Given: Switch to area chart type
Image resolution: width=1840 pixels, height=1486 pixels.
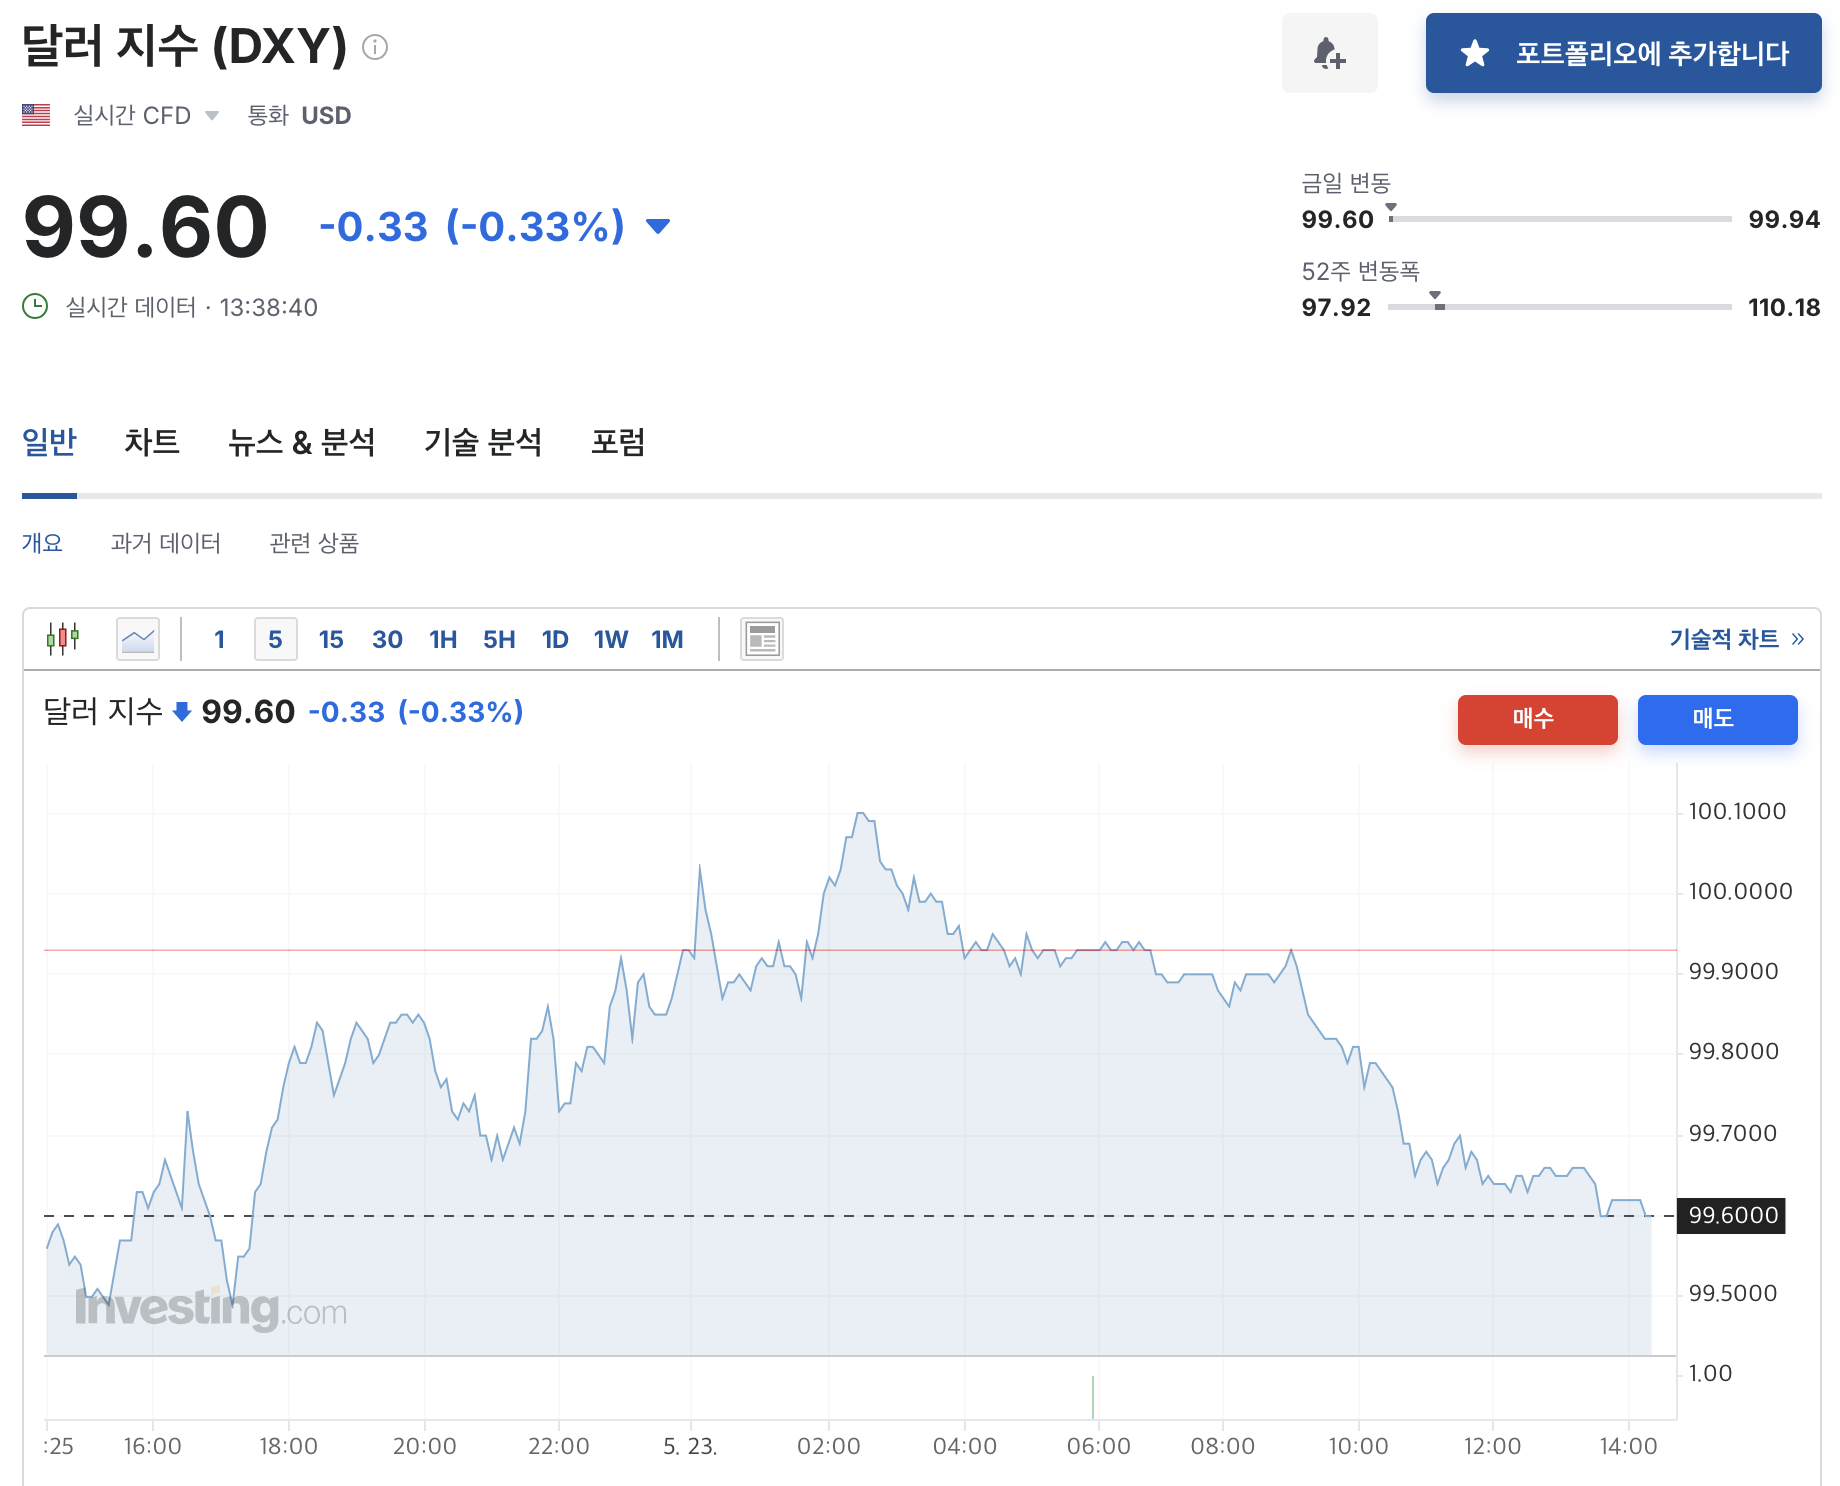Looking at the screenshot, I should [x=138, y=638].
